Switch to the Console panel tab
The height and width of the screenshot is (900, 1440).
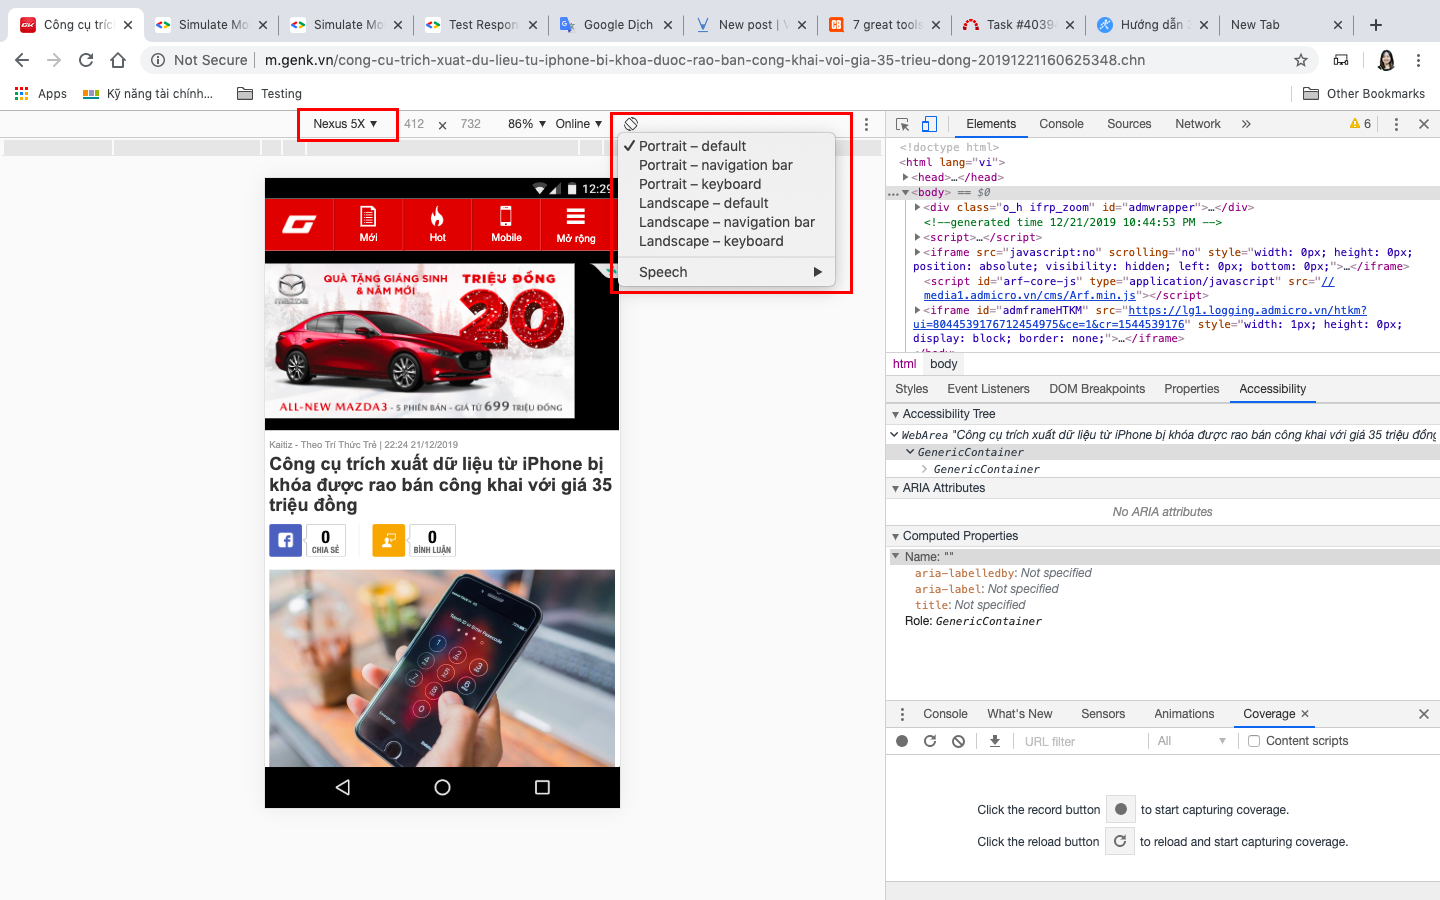pos(1061,124)
